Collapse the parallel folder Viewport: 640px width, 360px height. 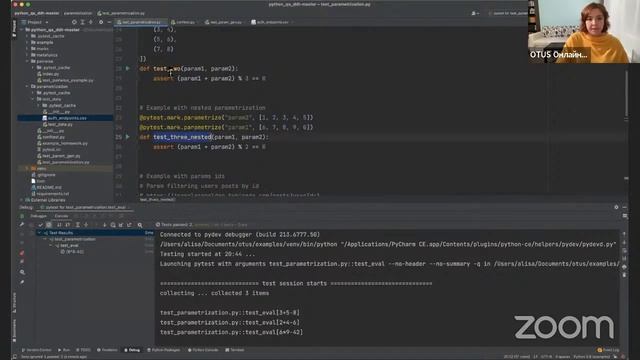(x=27, y=61)
